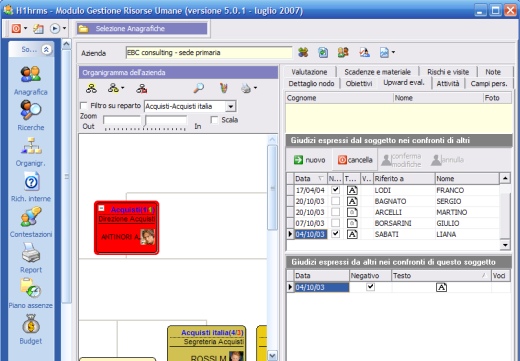520x361 pixels.
Task: Expand the print icon dropdown arrow
Action: (x=255, y=88)
